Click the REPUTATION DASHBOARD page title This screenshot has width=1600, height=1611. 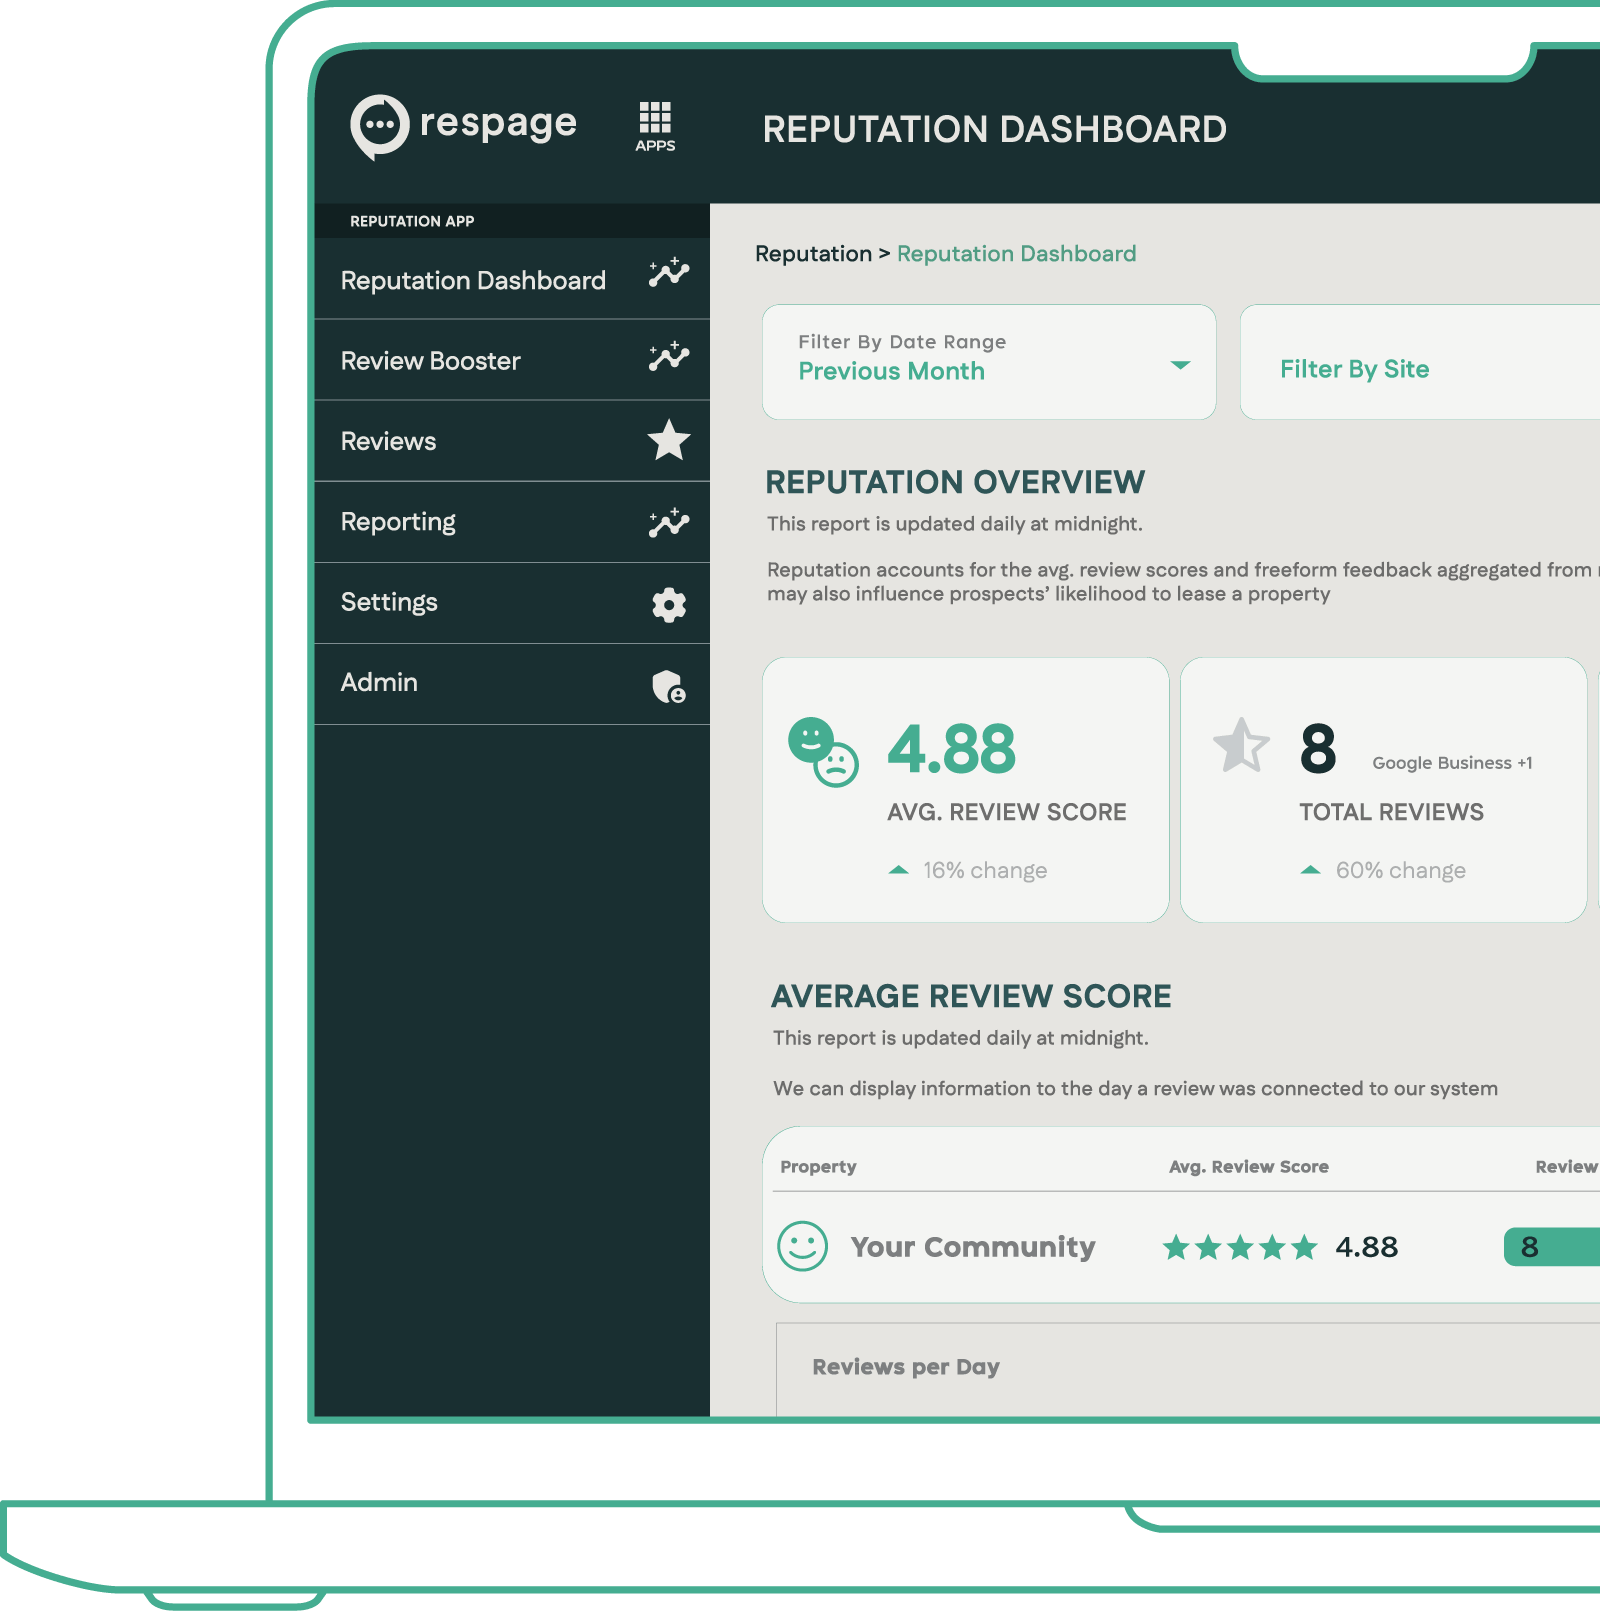coord(995,129)
